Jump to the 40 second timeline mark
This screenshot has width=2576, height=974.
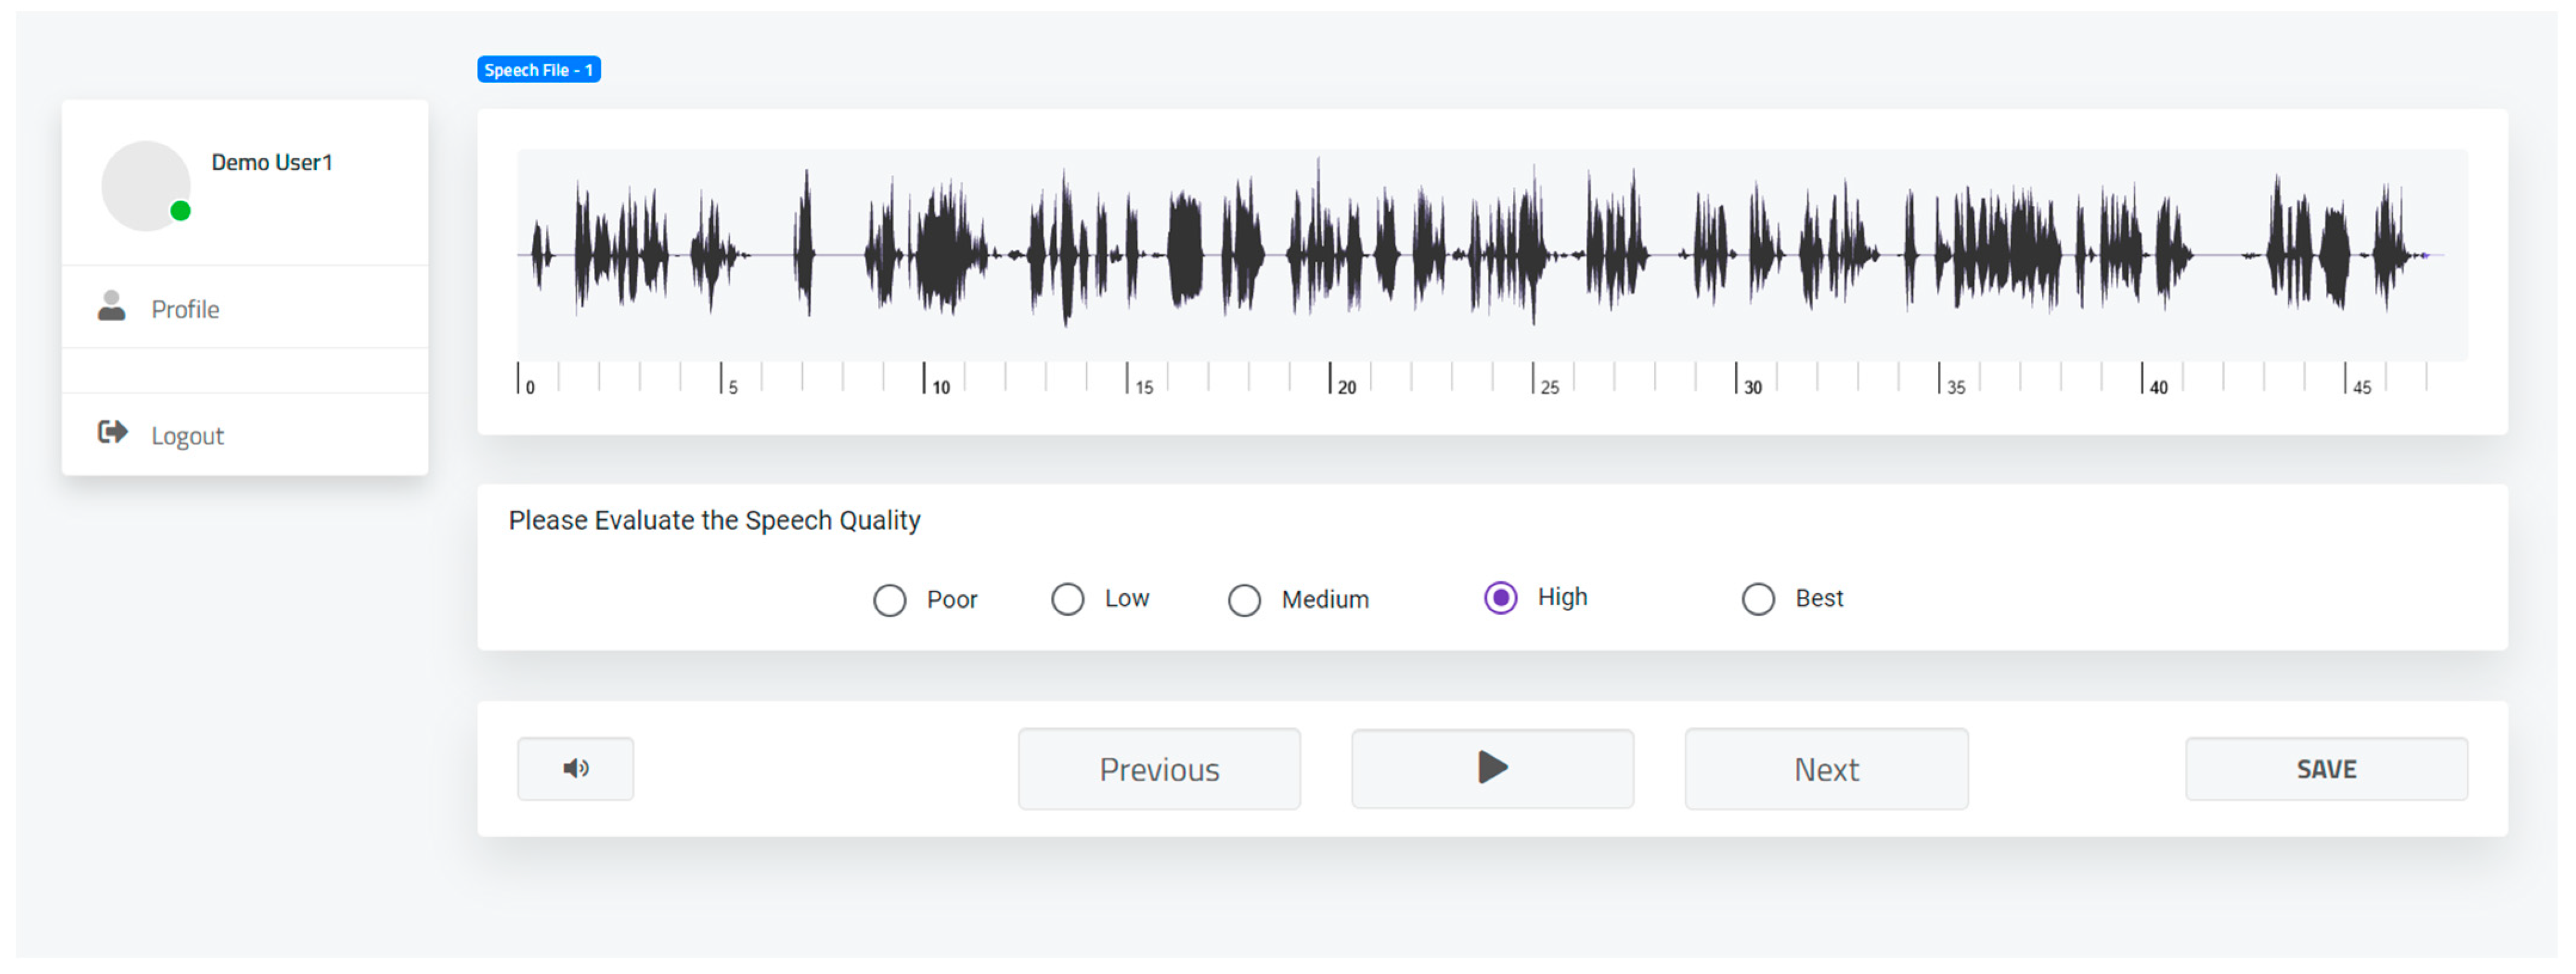click(2142, 379)
